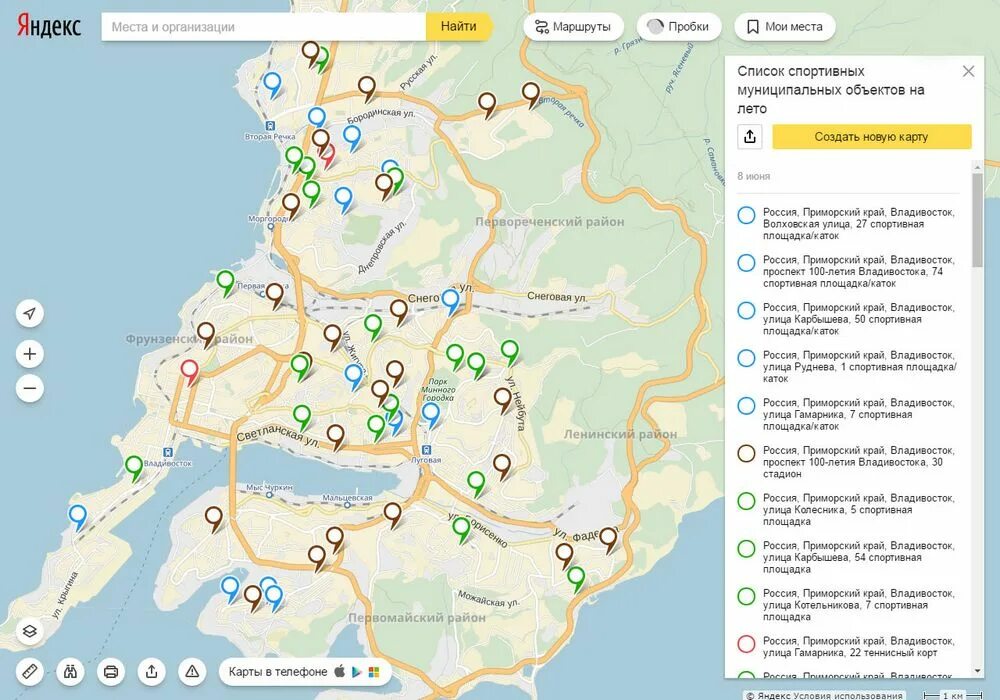Click blue circle marker beside Волховская улица entry
The width and height of the screenshot is (1000, 700).
click(746, 215)
